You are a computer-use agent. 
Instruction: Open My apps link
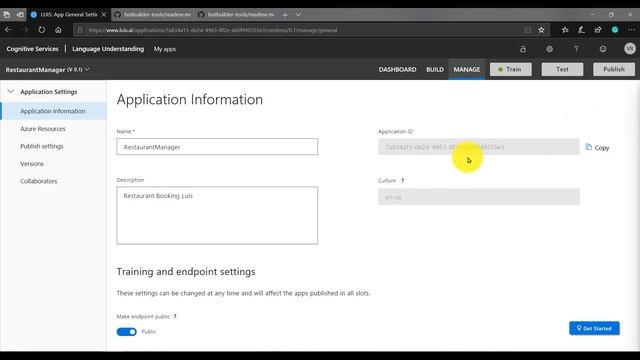pos(165,49)
